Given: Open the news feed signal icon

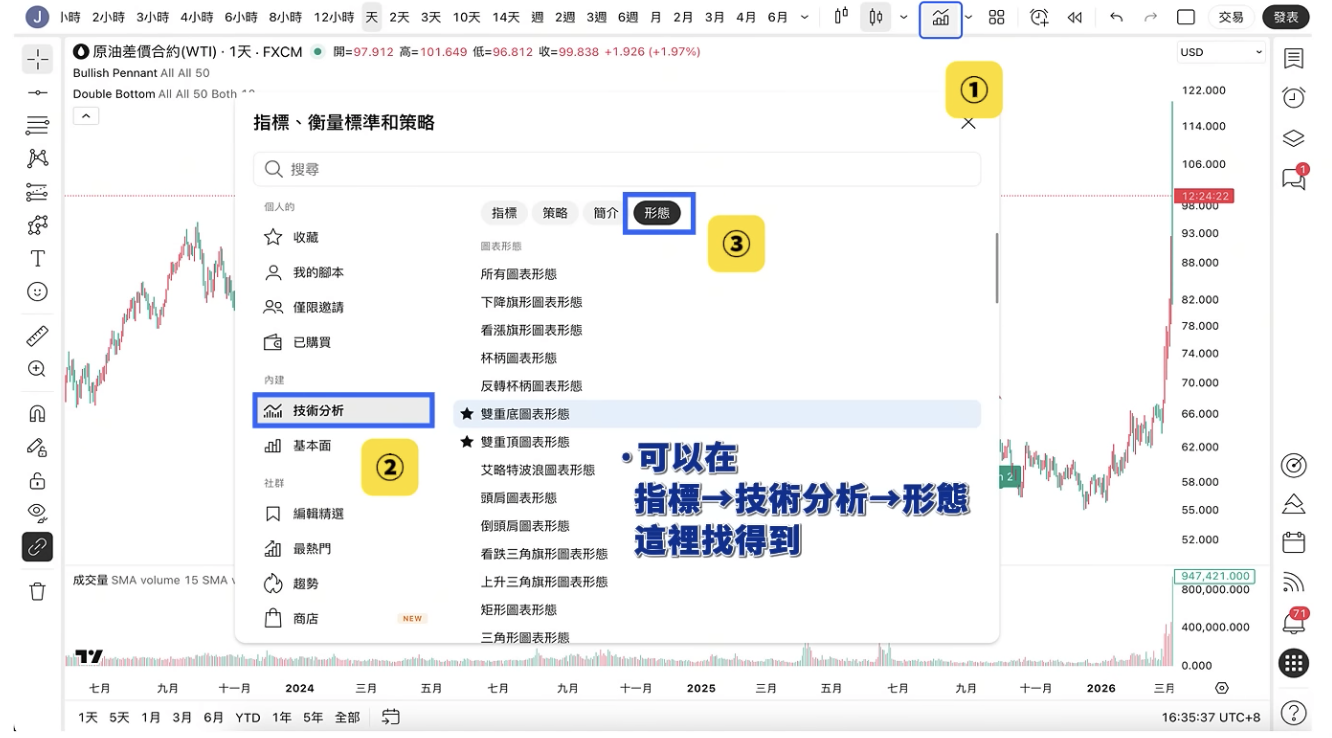Looking at the screenshot, I should [1293, 581].
